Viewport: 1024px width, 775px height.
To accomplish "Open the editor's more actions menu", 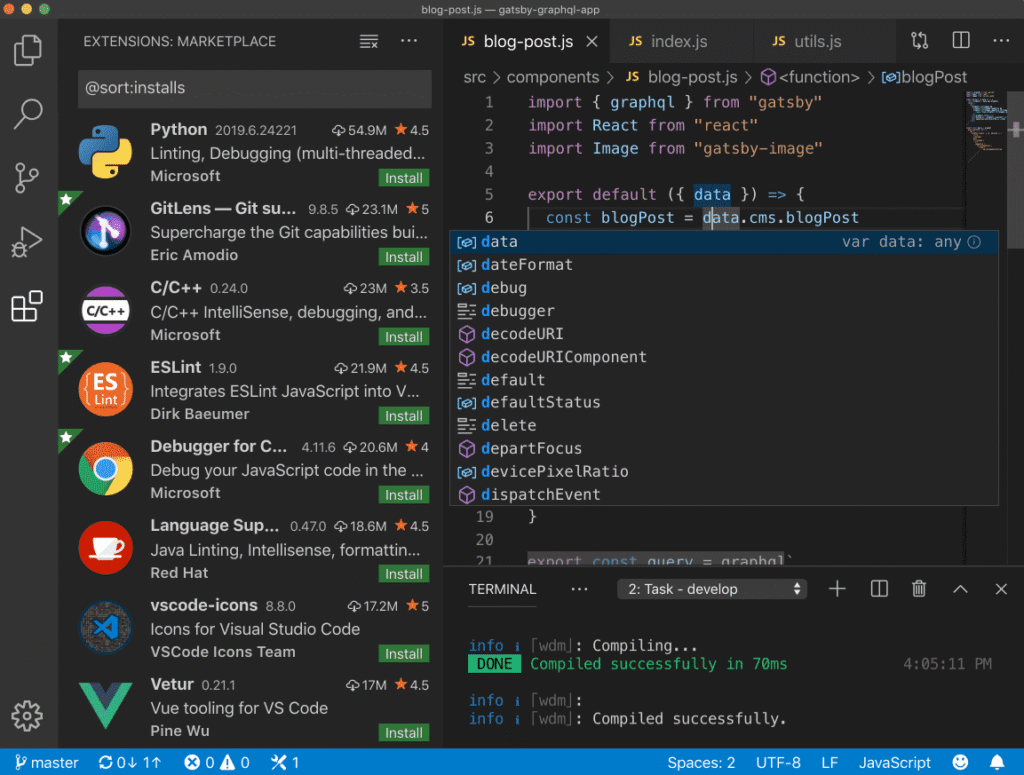I will [x=1002, y=40].
